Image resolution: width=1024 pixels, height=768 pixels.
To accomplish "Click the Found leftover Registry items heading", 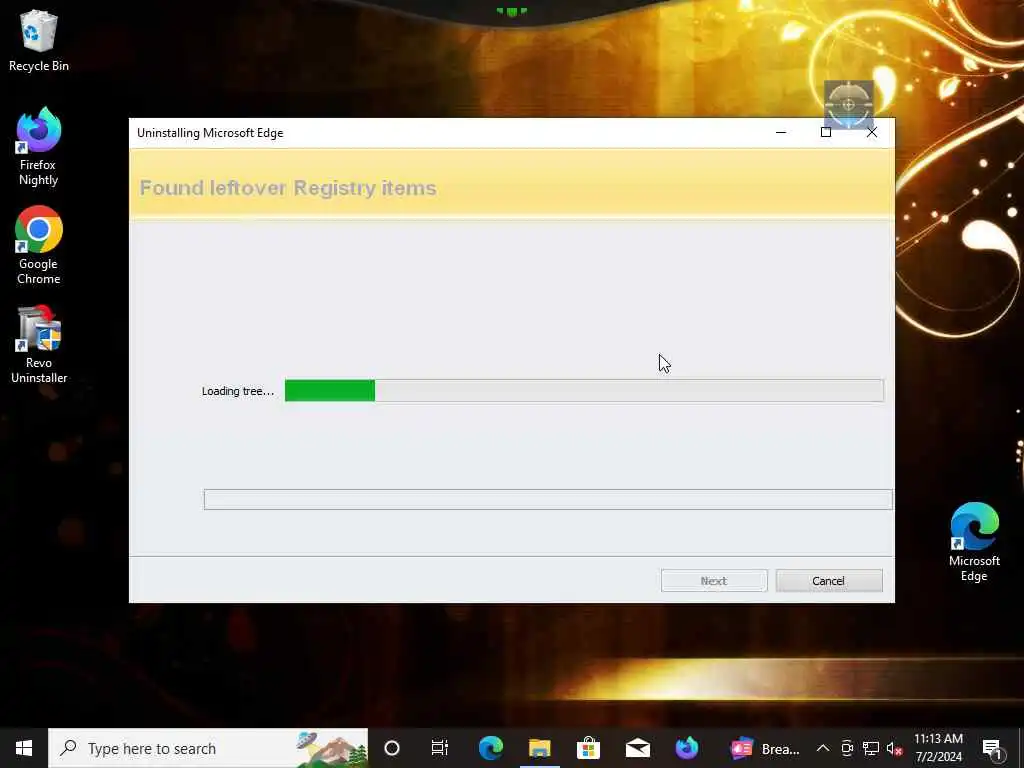I will [288, 188].
